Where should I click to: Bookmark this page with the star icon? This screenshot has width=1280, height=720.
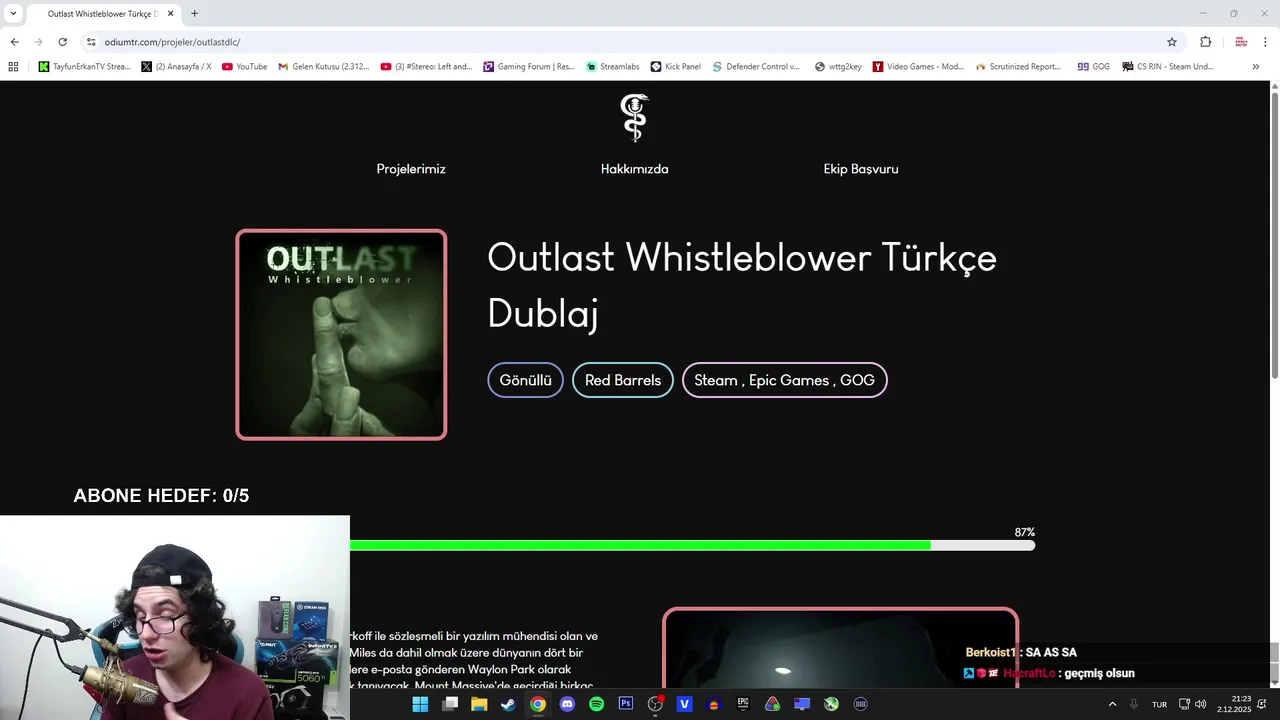tap(1172, 42)
